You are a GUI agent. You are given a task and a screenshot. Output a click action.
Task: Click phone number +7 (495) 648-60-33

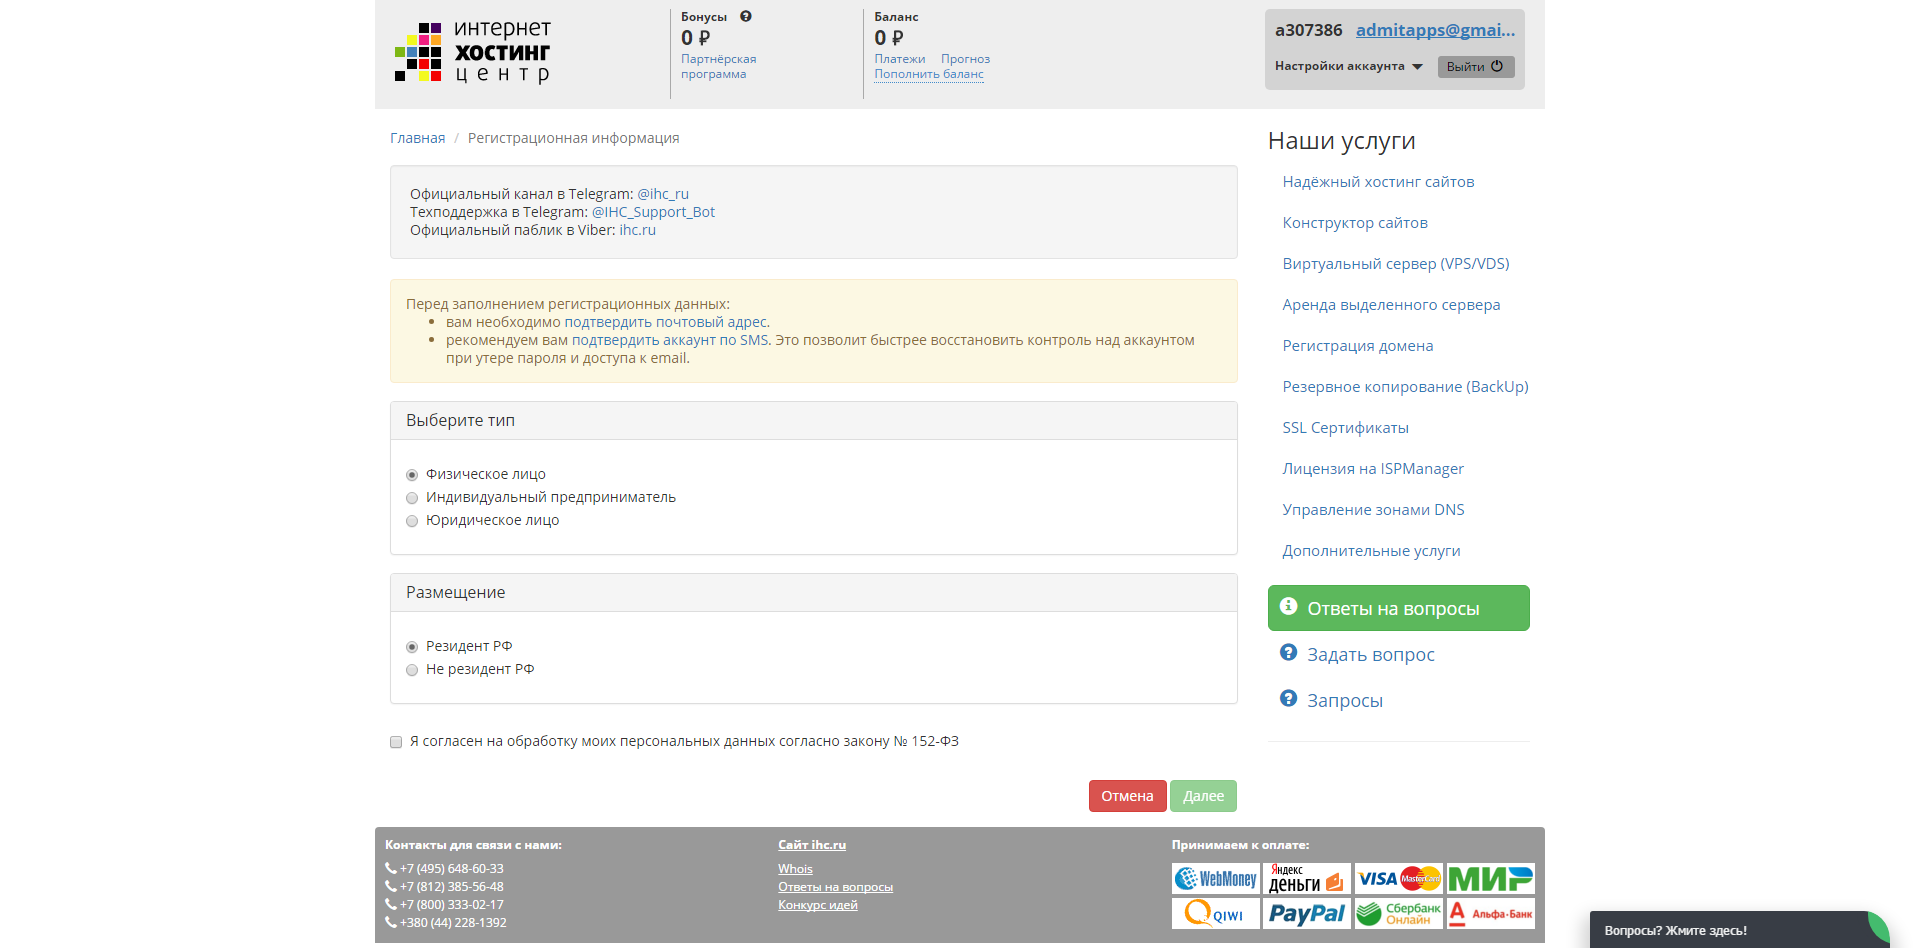coord(451,869)
